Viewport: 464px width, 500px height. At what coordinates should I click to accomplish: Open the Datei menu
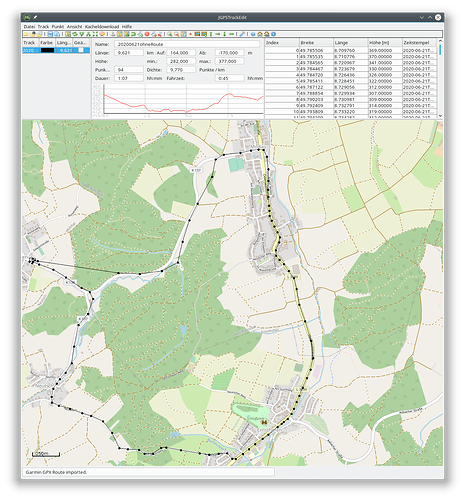(x=29, y=26)
